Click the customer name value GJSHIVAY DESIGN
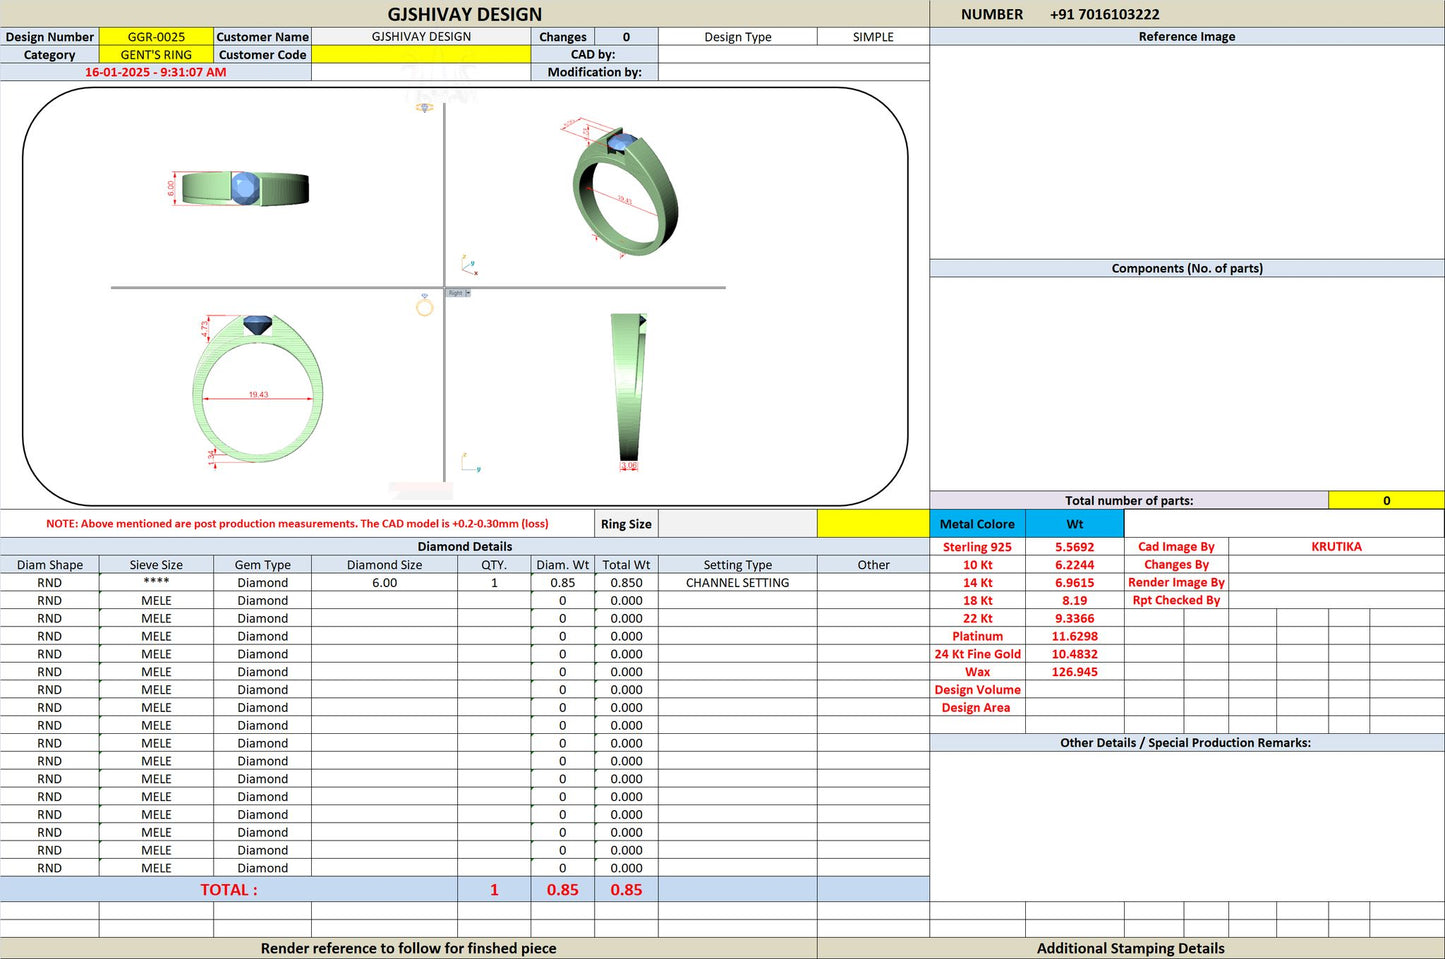This screenshot has height=959, width=1445. coord(421,37)
